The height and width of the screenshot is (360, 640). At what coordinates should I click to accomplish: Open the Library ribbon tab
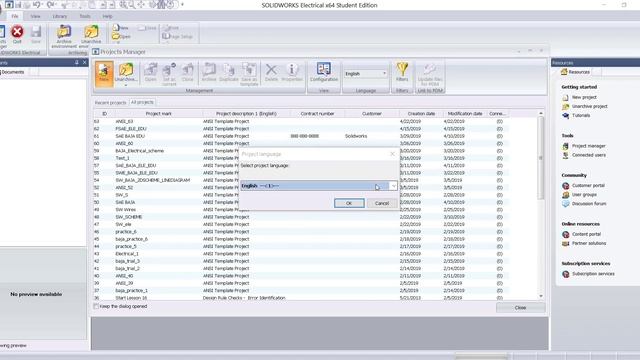(60, 16)
